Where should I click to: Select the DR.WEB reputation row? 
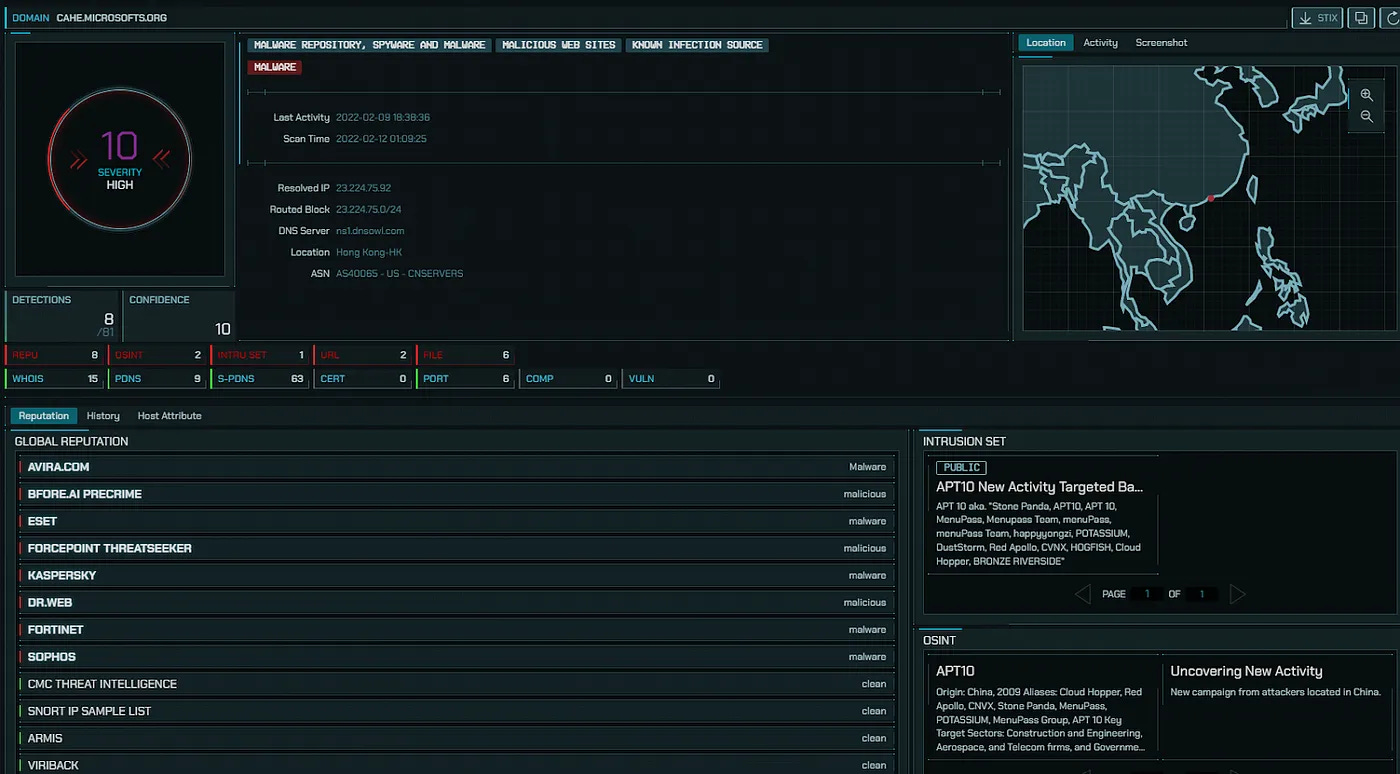pos(457,602)
